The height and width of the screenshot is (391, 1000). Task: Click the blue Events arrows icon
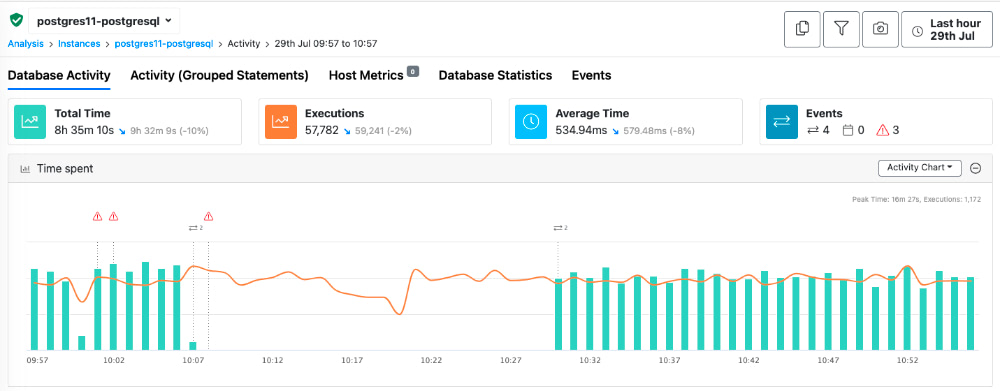pyautogui.click(x=782, y=122)
